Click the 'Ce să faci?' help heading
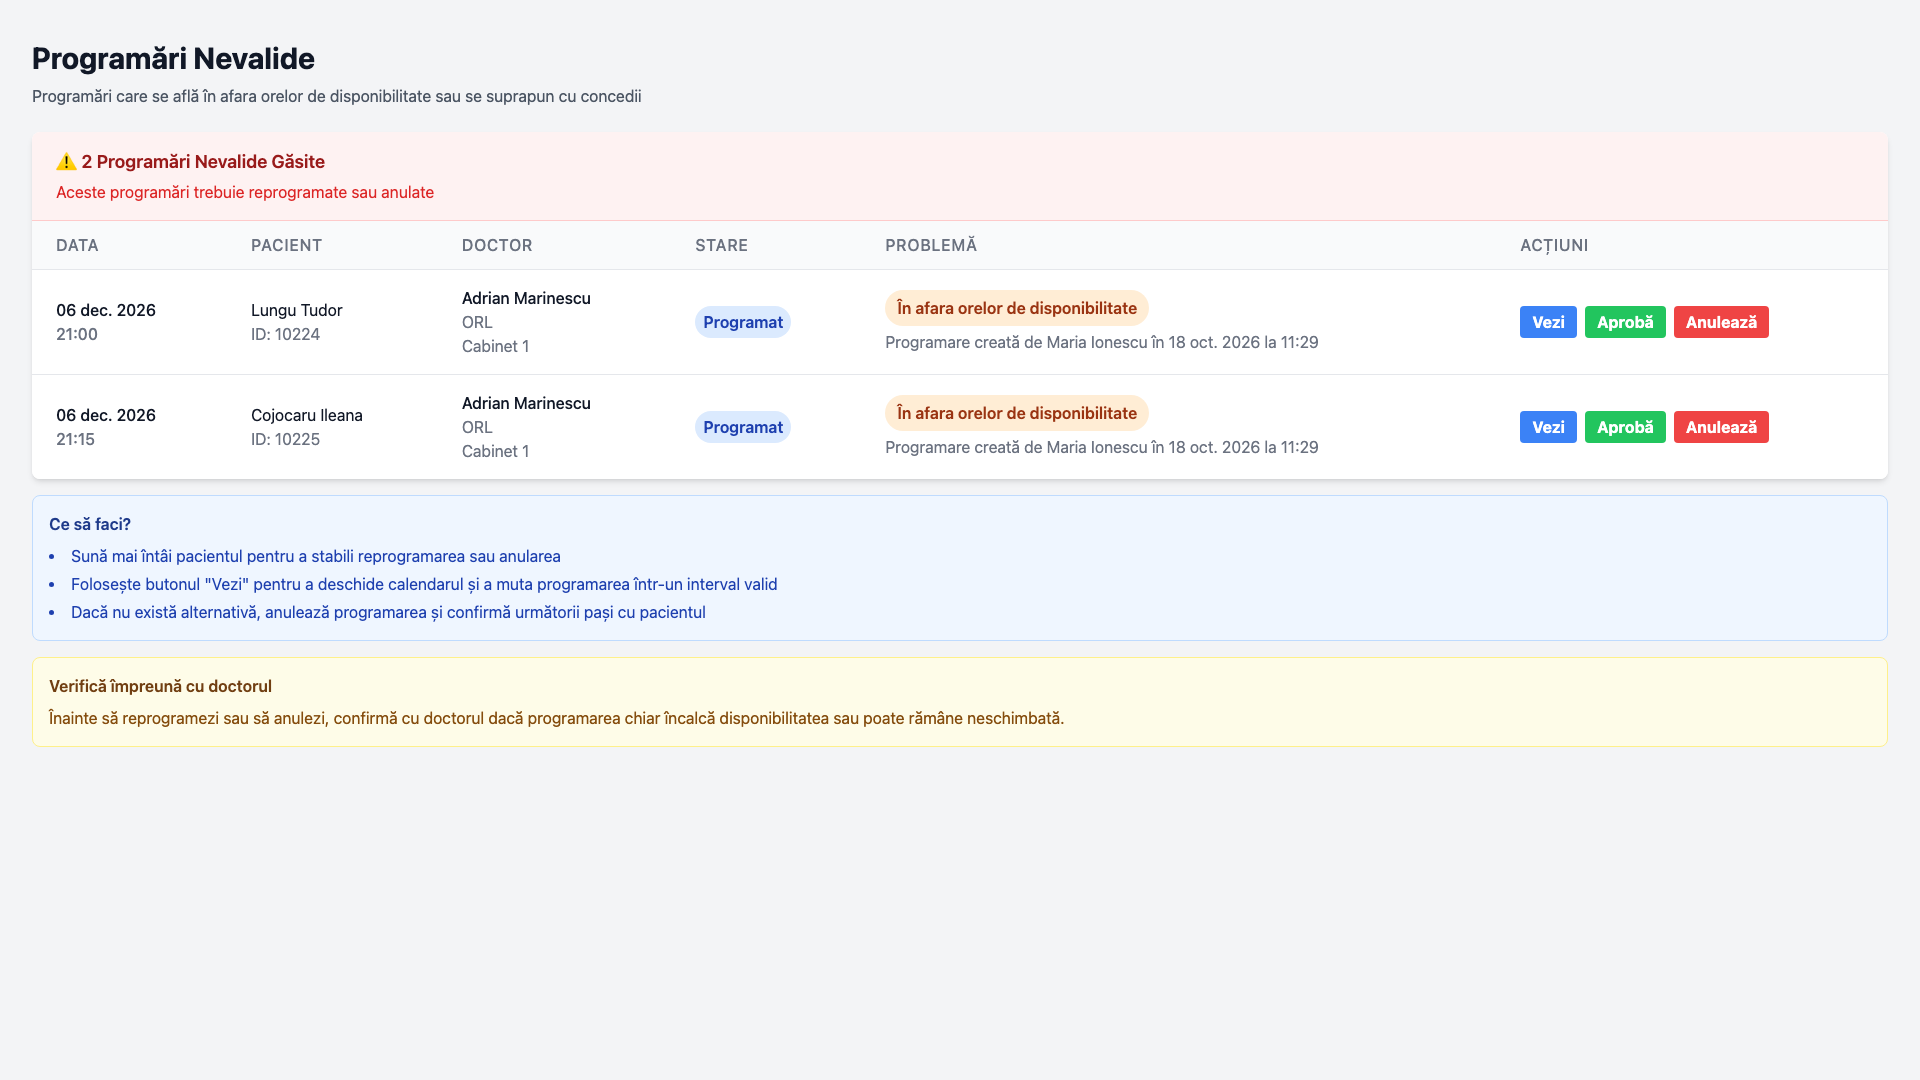The image size is (1920, 1080). pyautogui.click(x=90, y=524)
